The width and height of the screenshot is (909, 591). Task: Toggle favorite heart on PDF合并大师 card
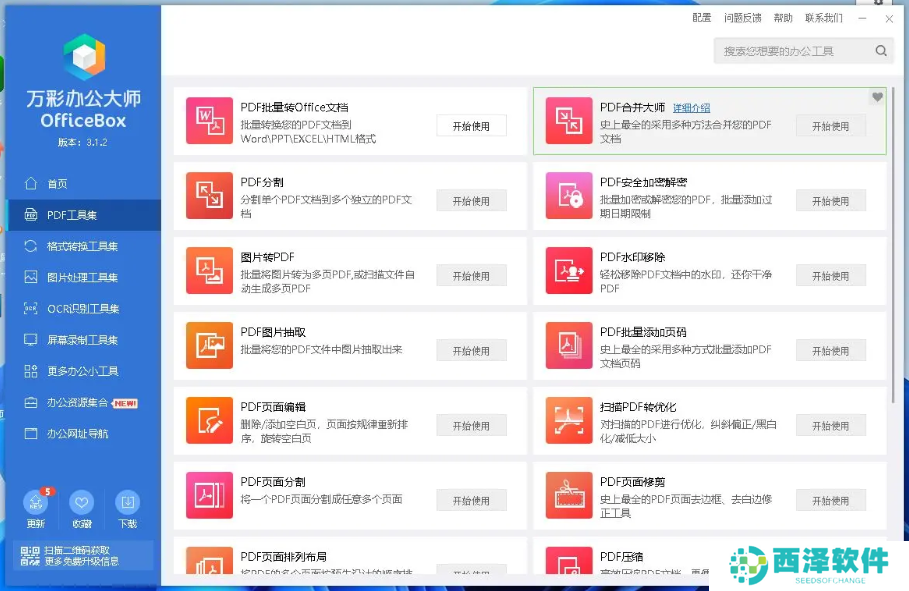877,97
